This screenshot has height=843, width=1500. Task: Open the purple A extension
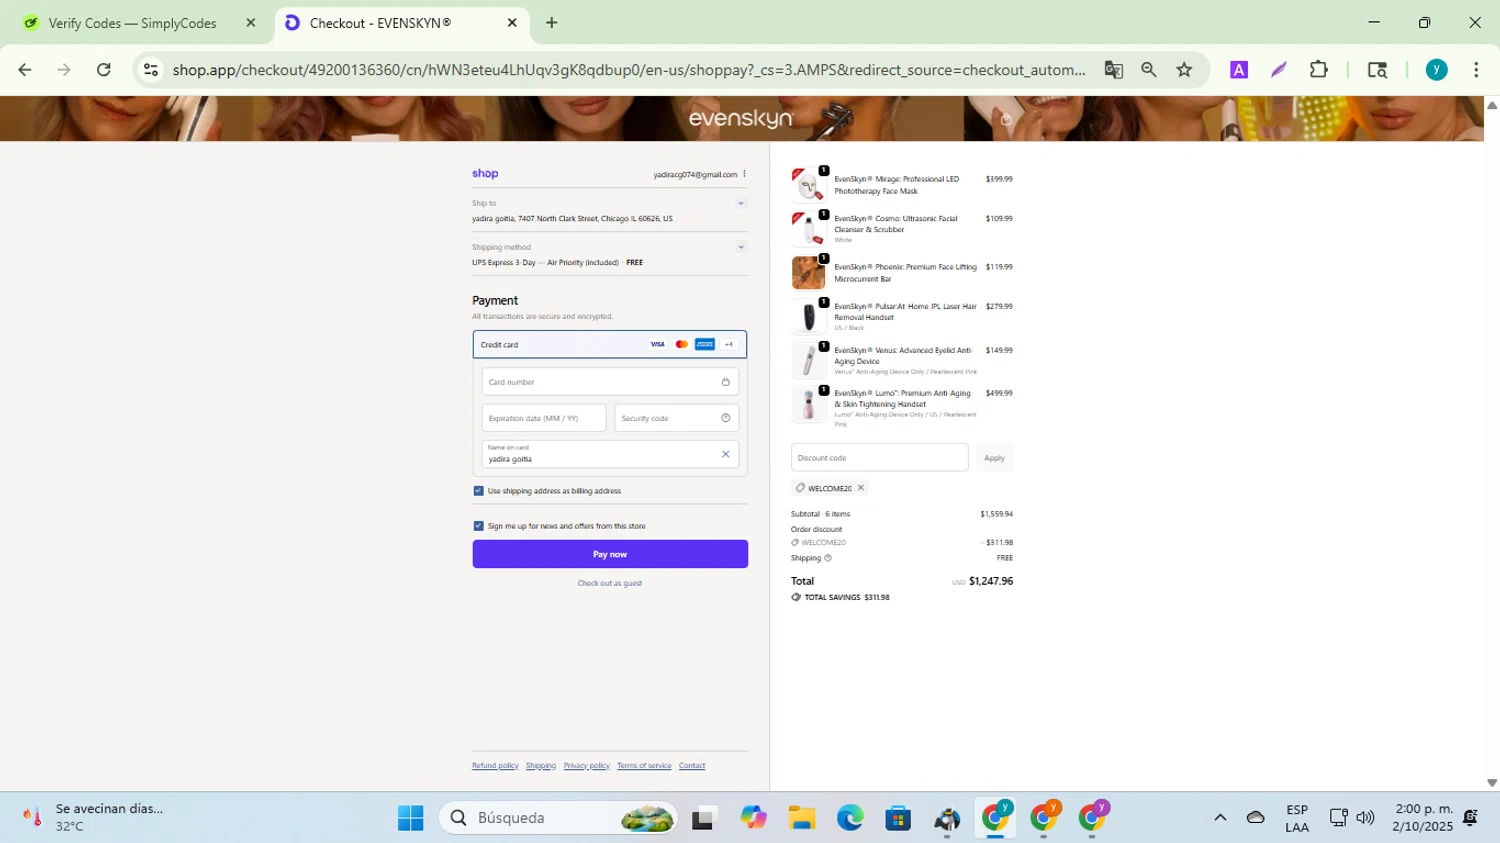point(1239,70)
